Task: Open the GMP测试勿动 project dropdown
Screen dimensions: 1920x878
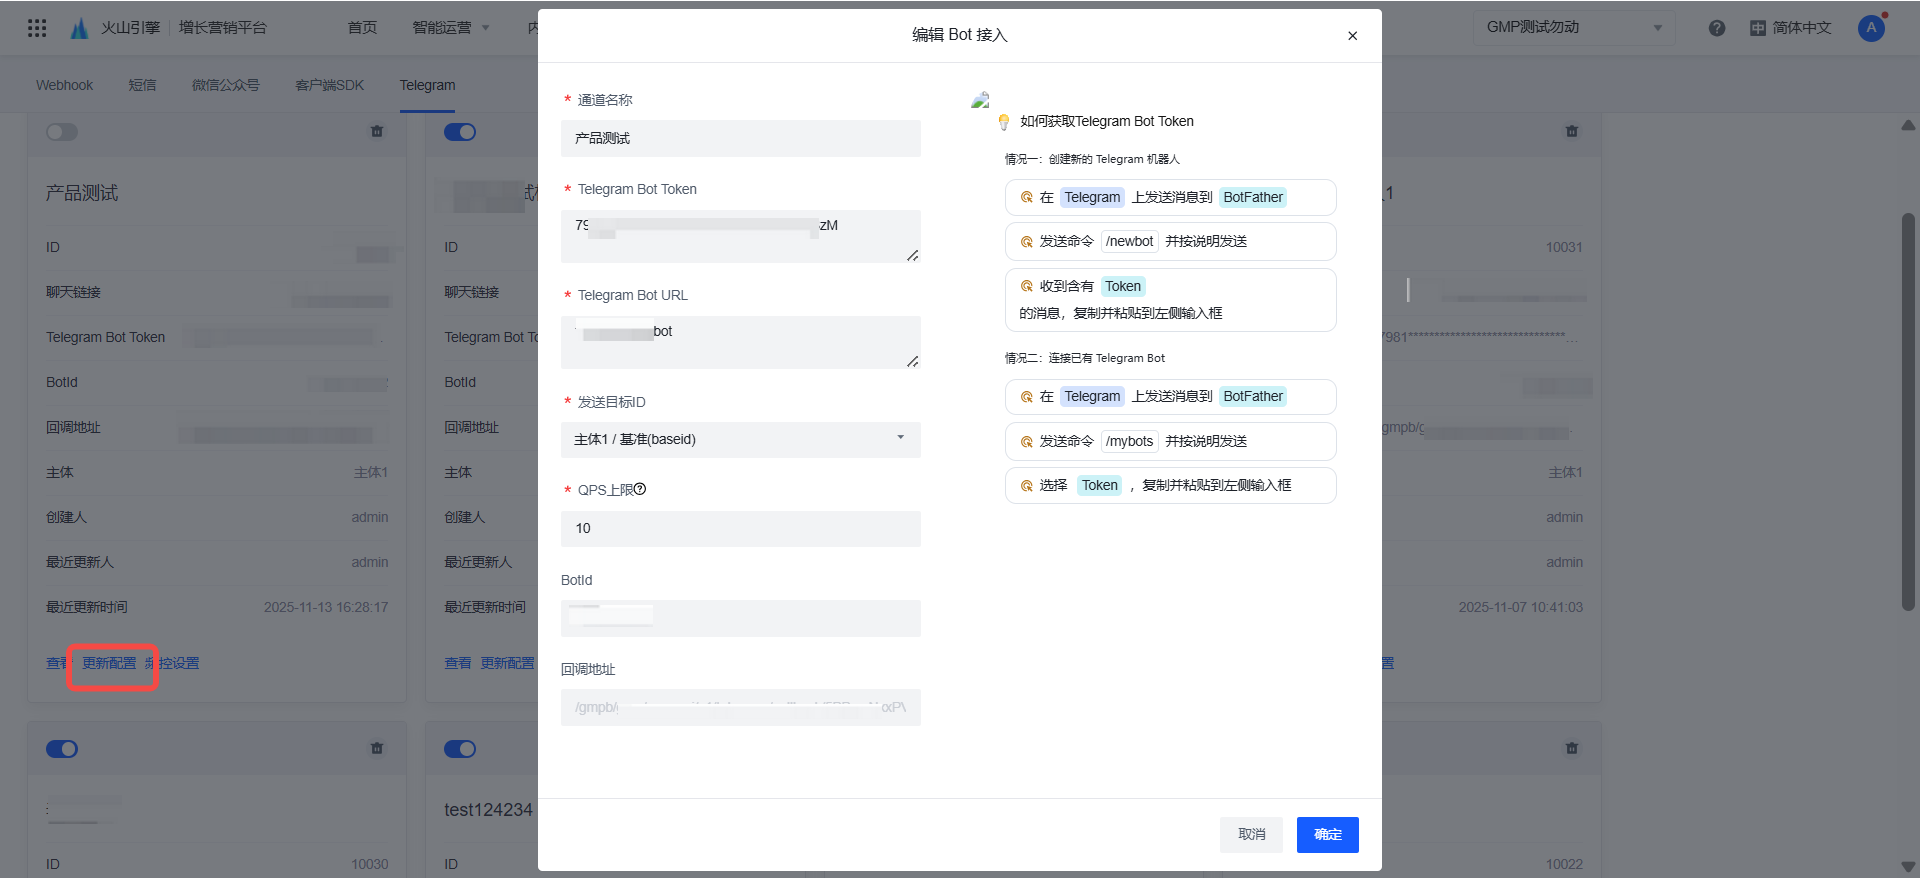Action: [1574, 28]
